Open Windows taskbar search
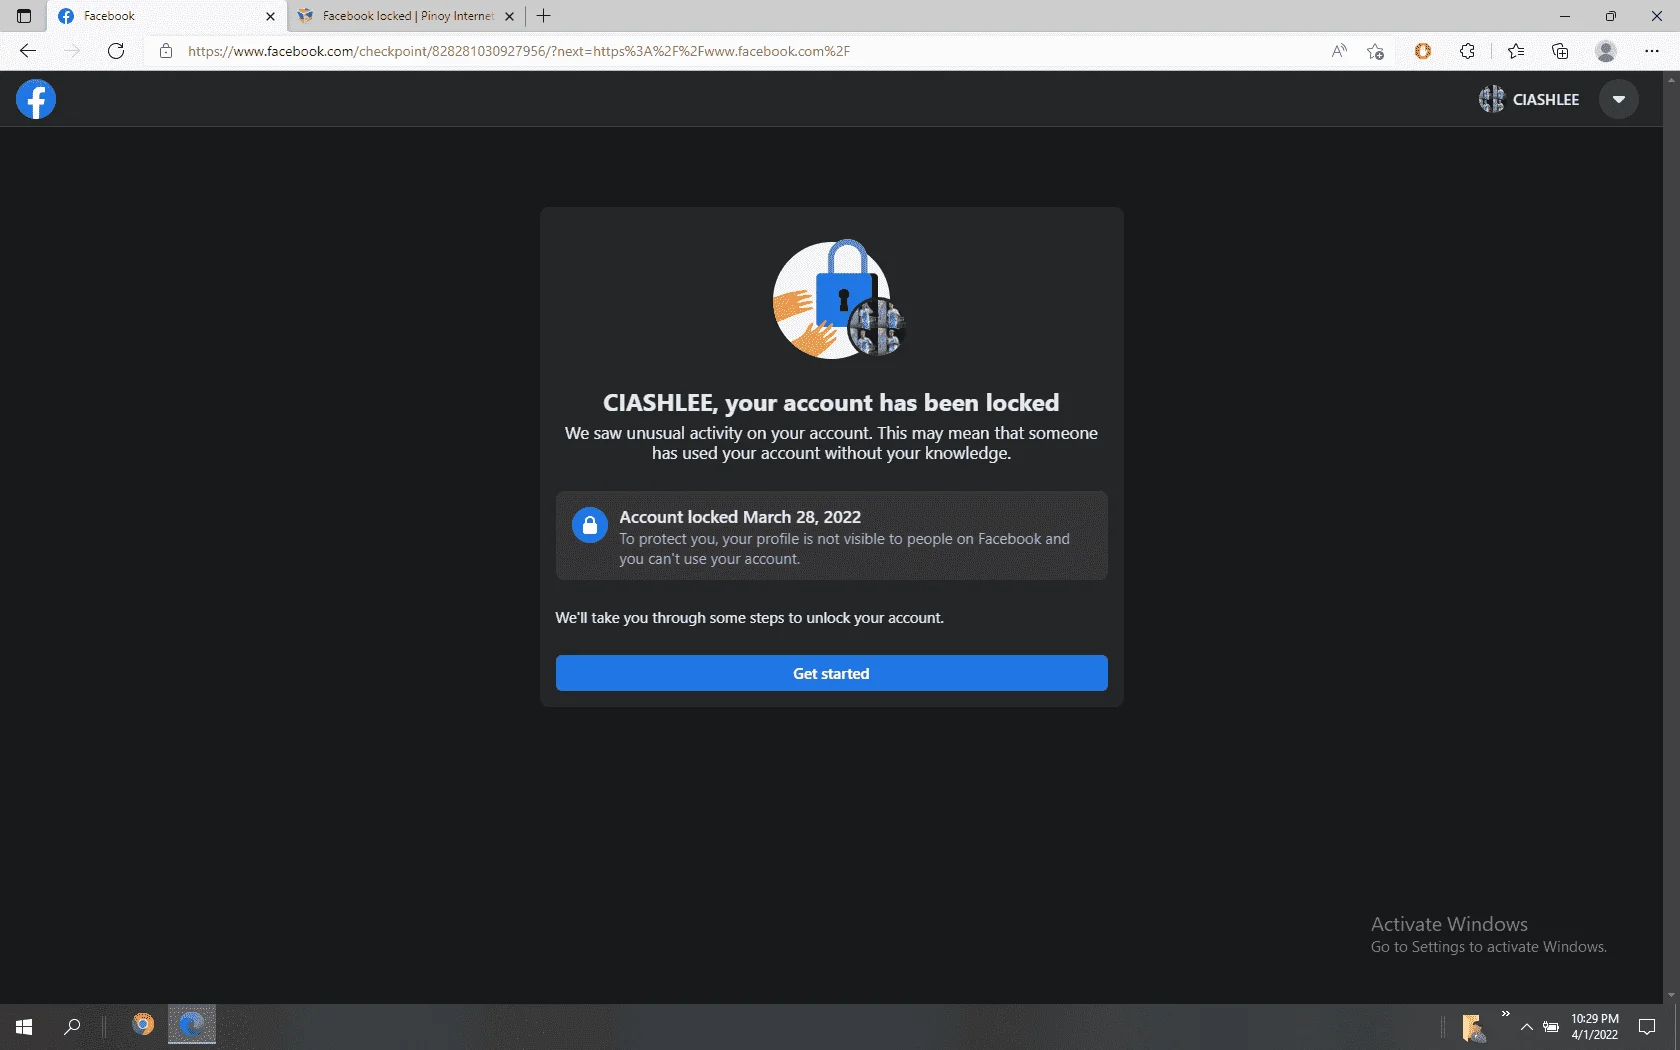Viewport: 1680px width, 1050px height. (x=72, y=1026)
